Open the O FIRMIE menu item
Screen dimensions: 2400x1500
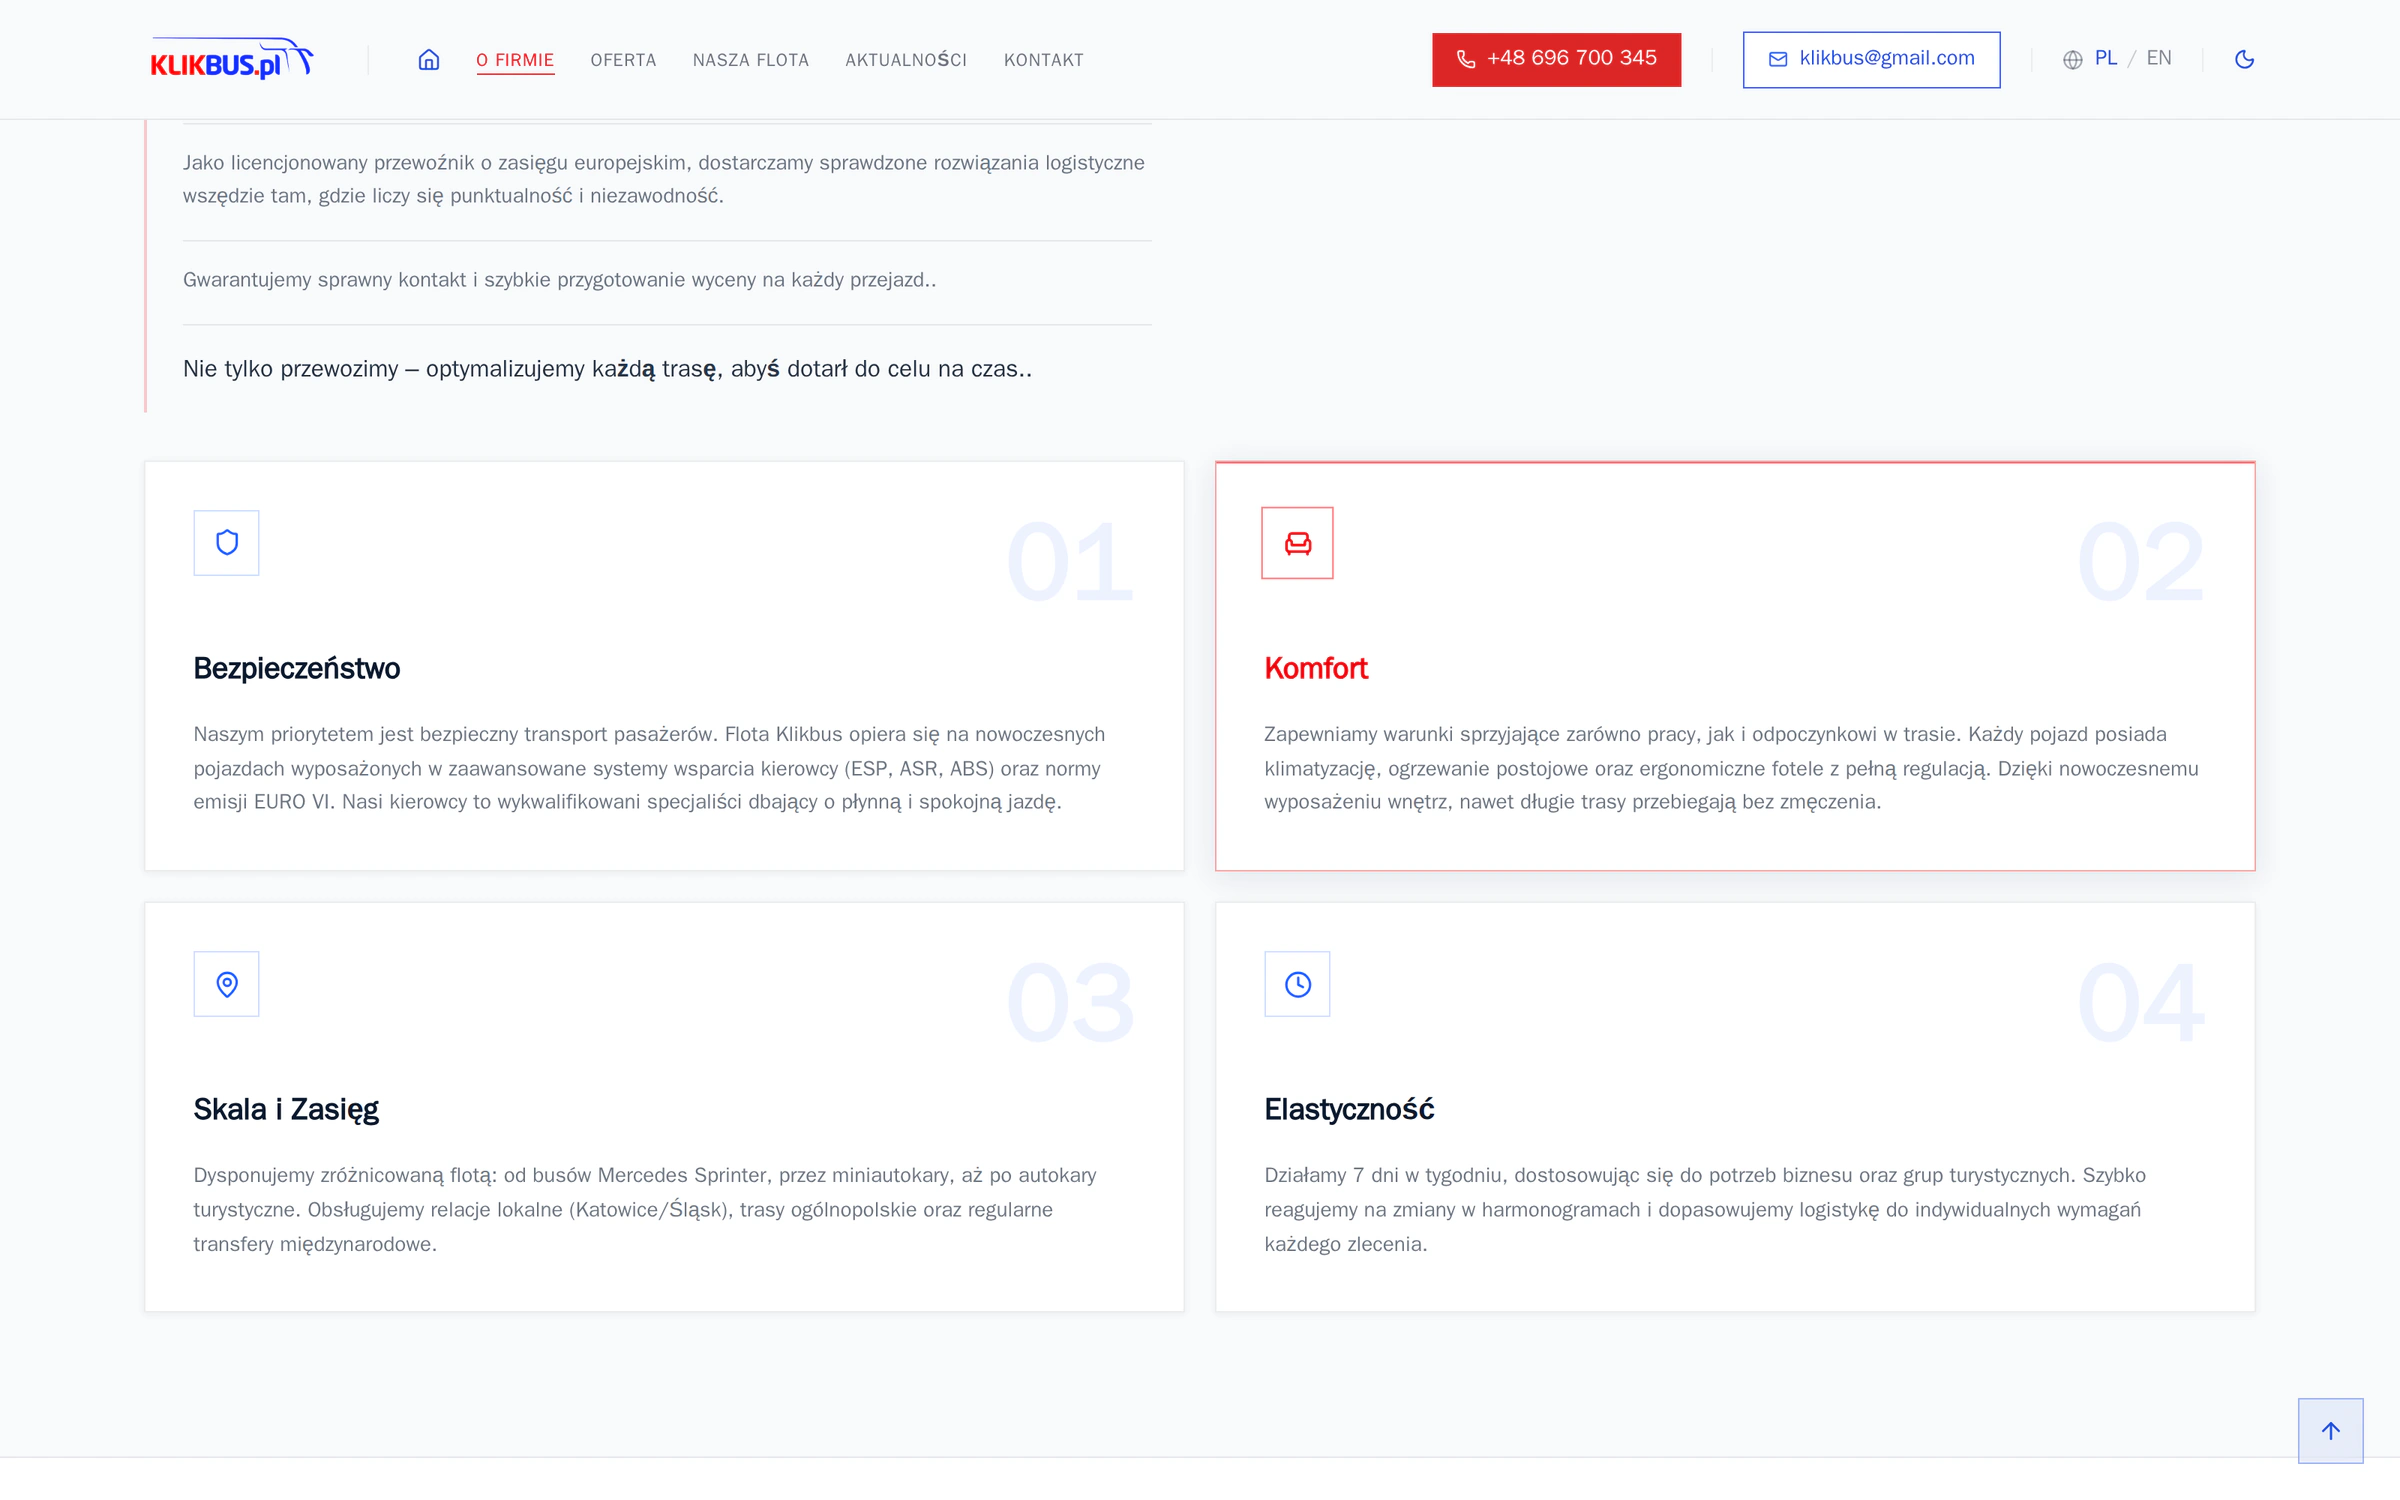coord(515,60)
